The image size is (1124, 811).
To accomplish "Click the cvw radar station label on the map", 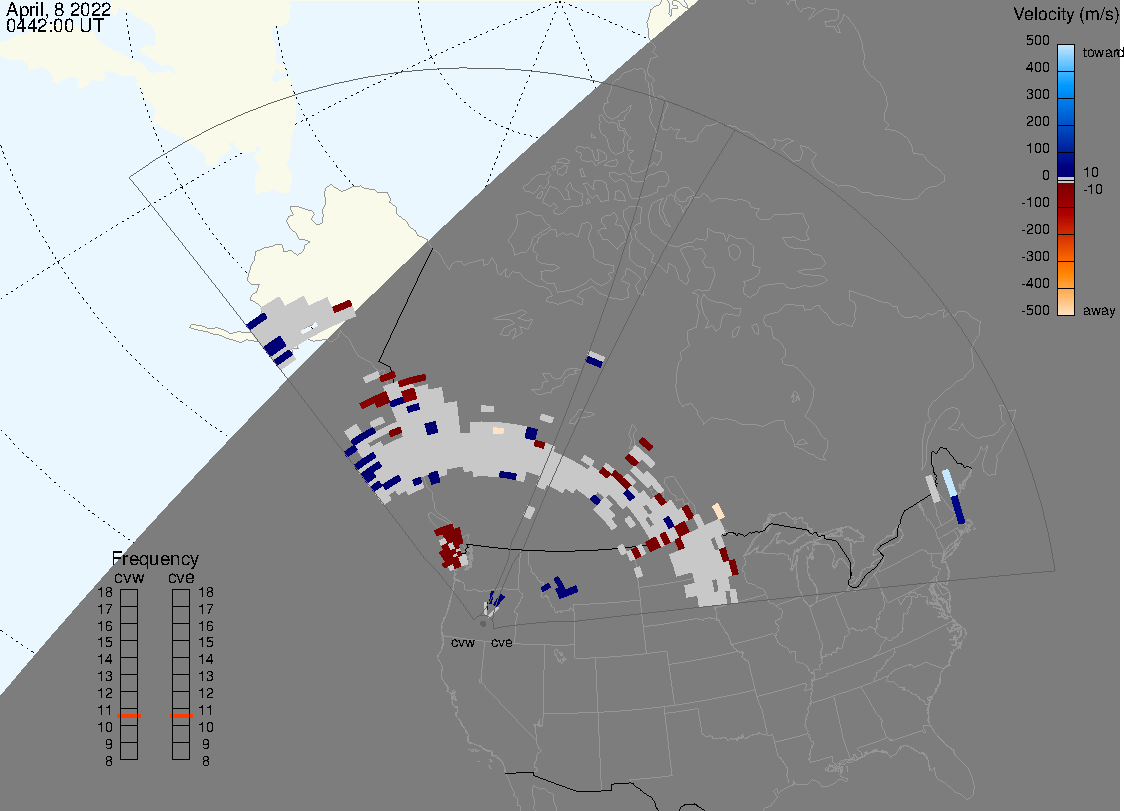I will 463,642.
